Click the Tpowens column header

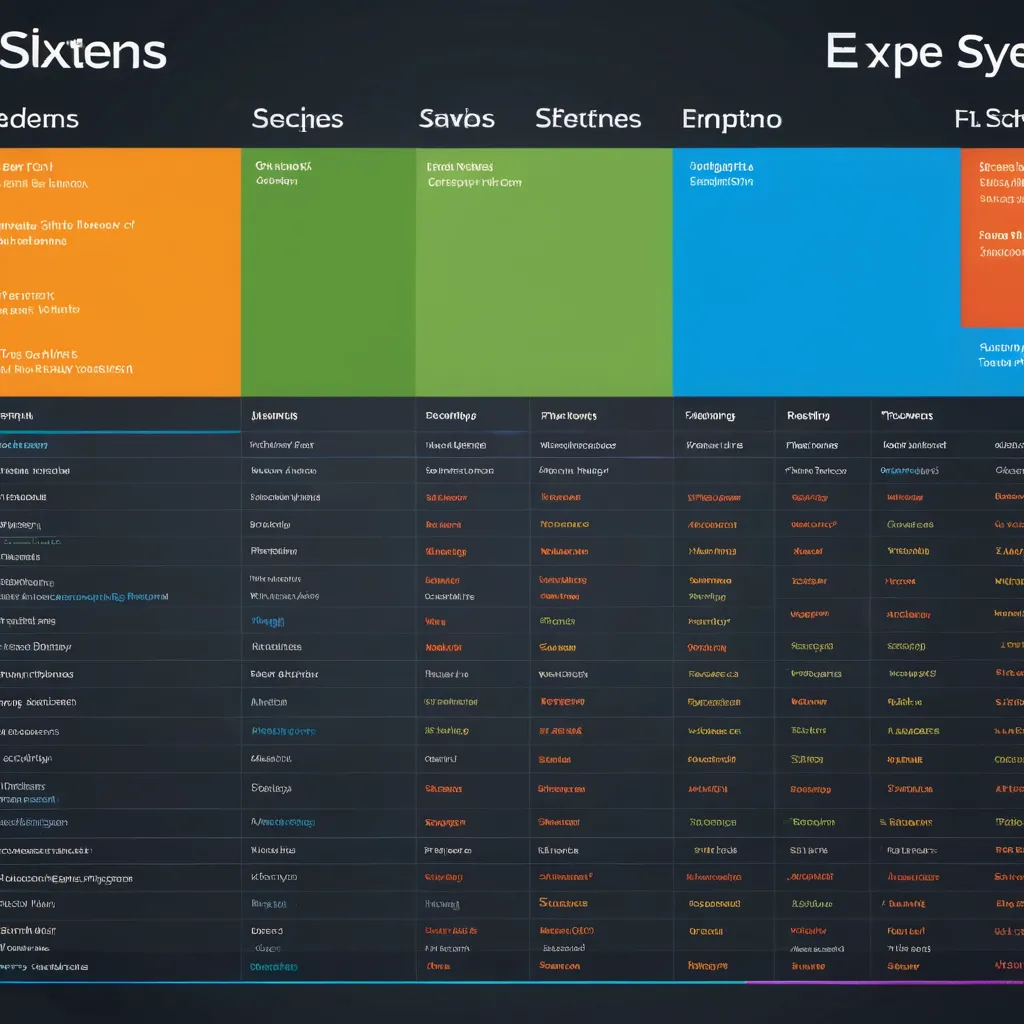coord(907,415)
